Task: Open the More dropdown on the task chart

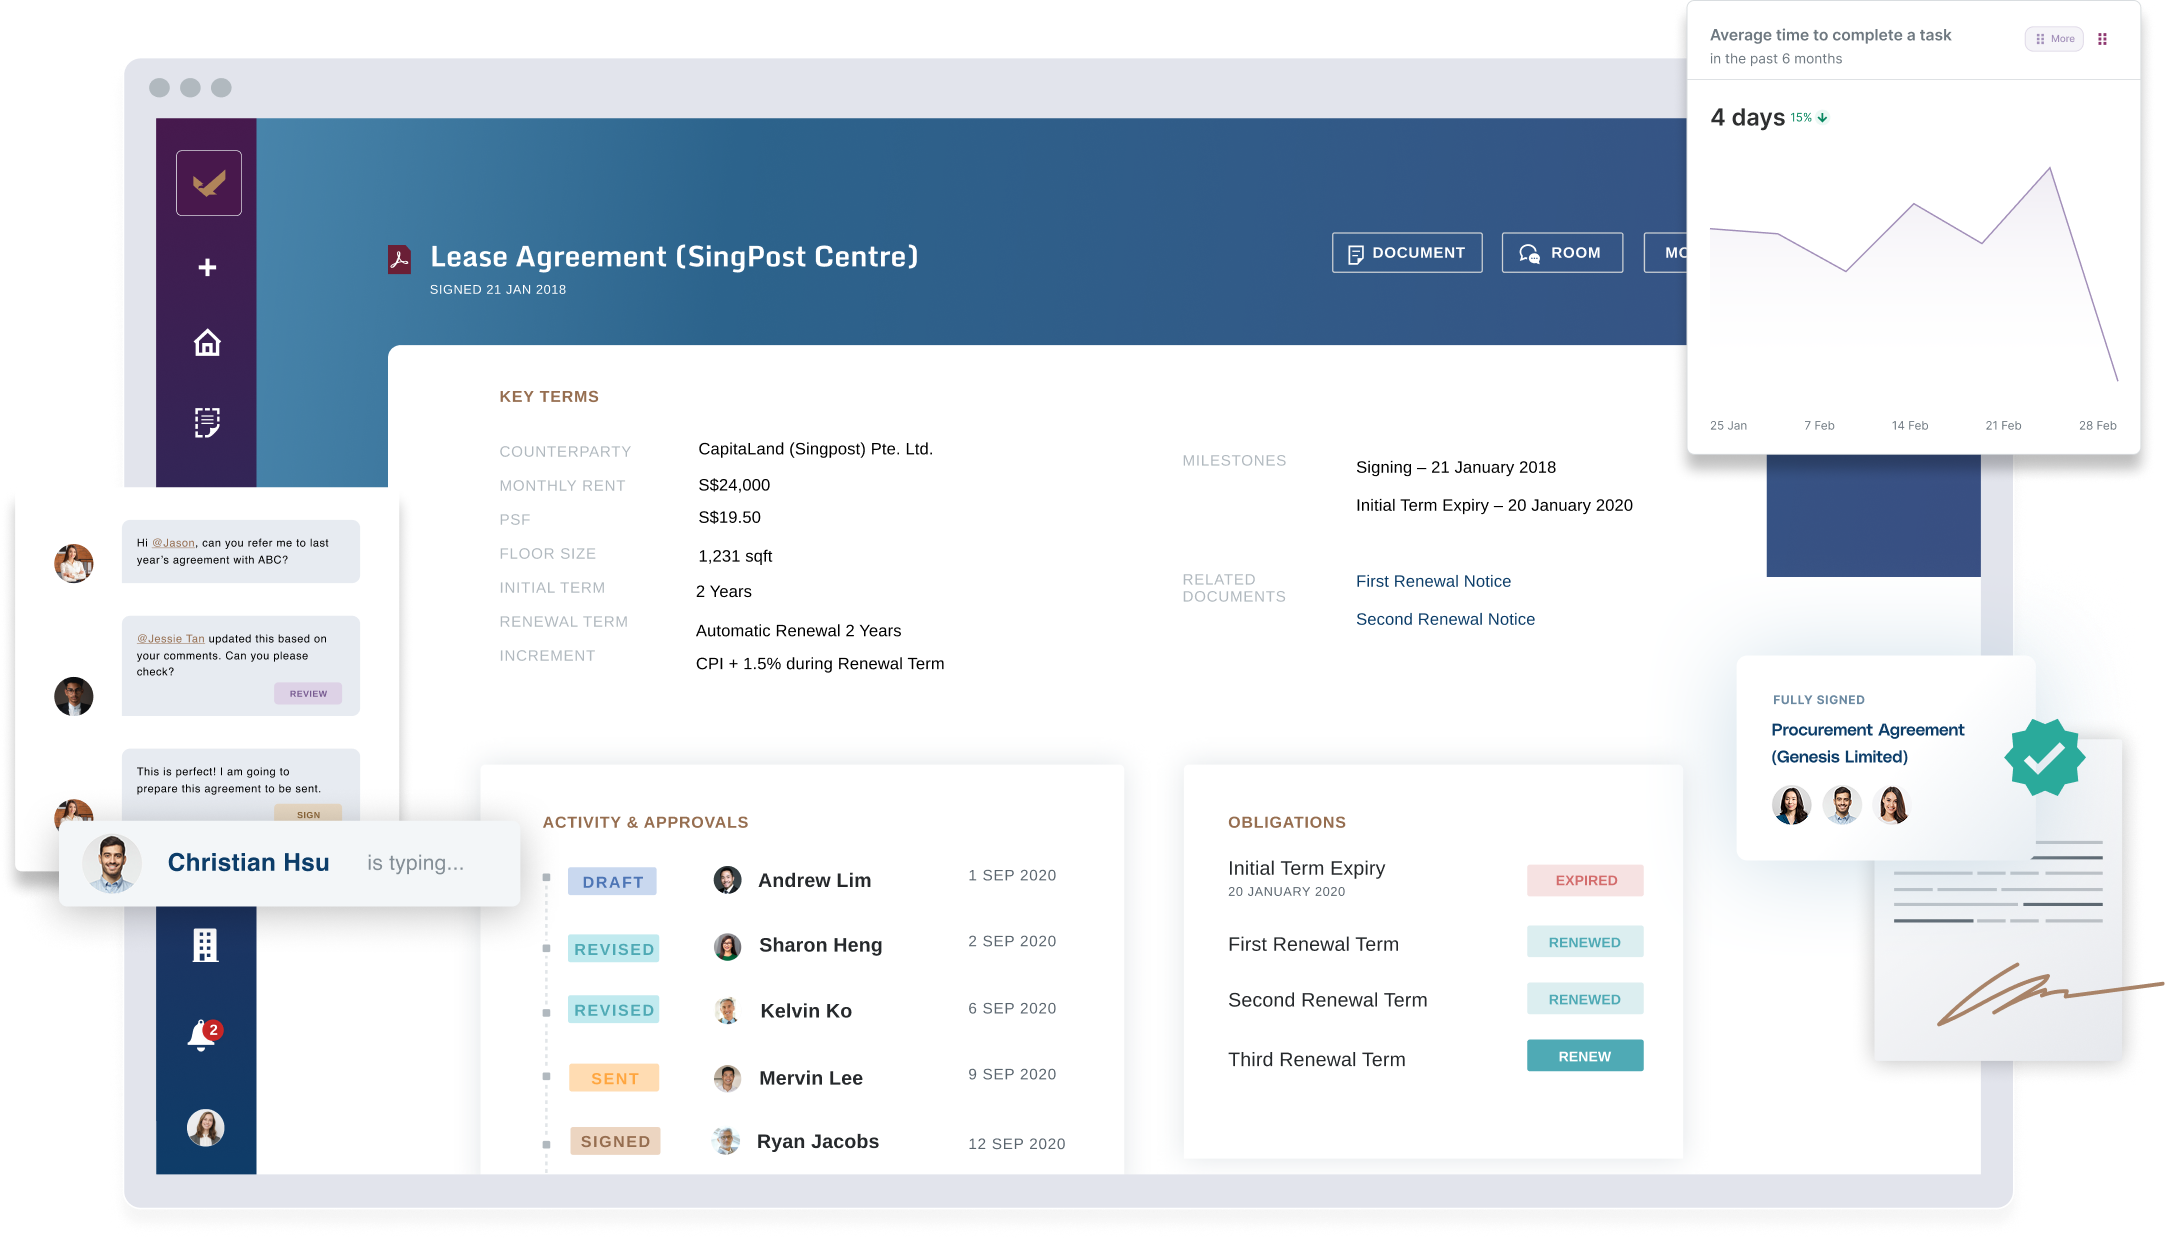Action: [x=2054, y=38]
